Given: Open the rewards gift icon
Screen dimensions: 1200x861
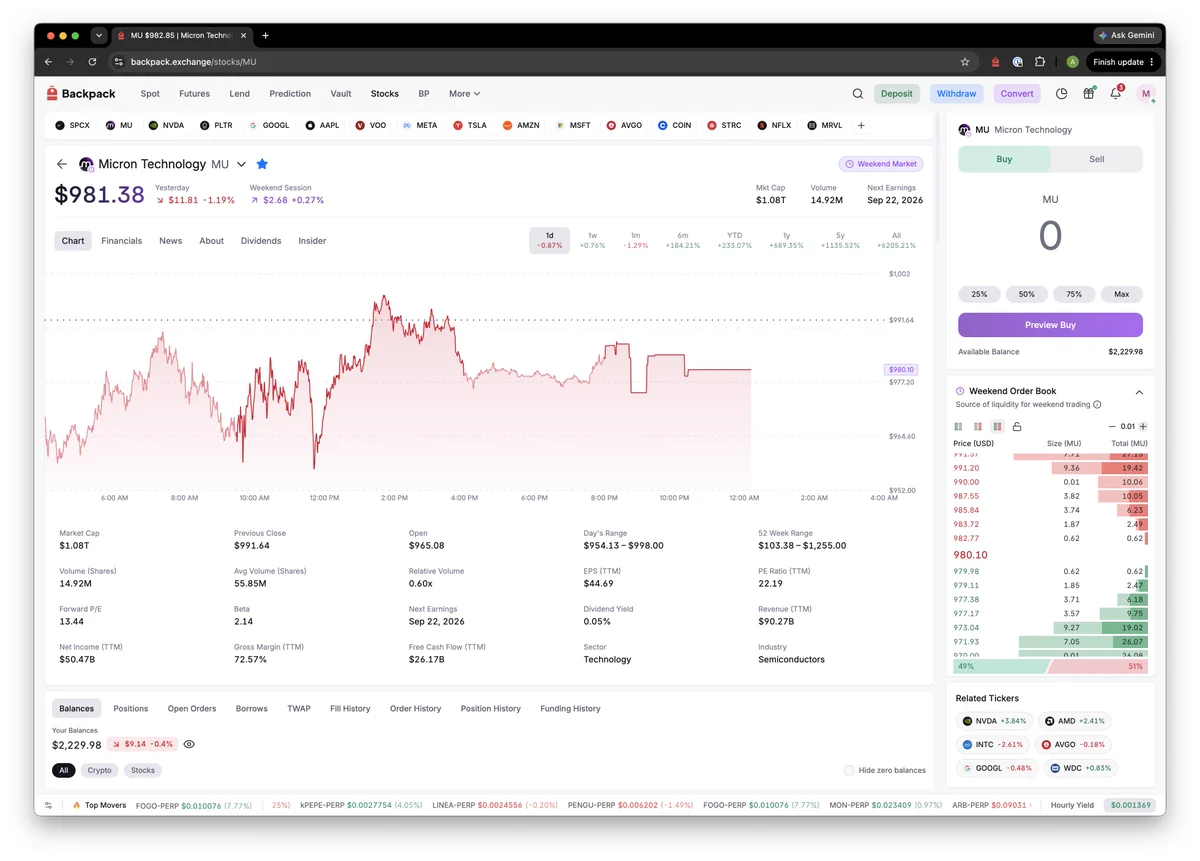Looking at the screenshot, I should point(1089,94).
